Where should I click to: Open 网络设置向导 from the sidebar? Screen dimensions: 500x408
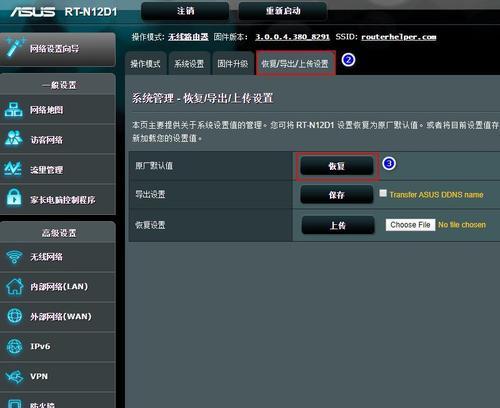pyautogui.click(x=58, y=49)
